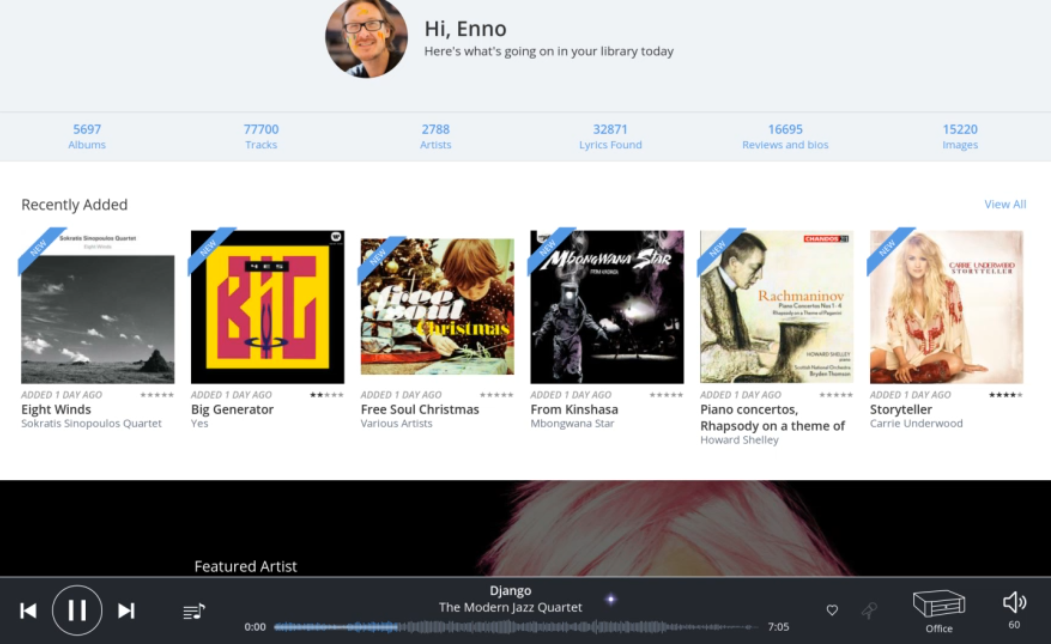
Task: Click ADDED 1 DAY AGO above Big Generator
Action: coord(231,395)
